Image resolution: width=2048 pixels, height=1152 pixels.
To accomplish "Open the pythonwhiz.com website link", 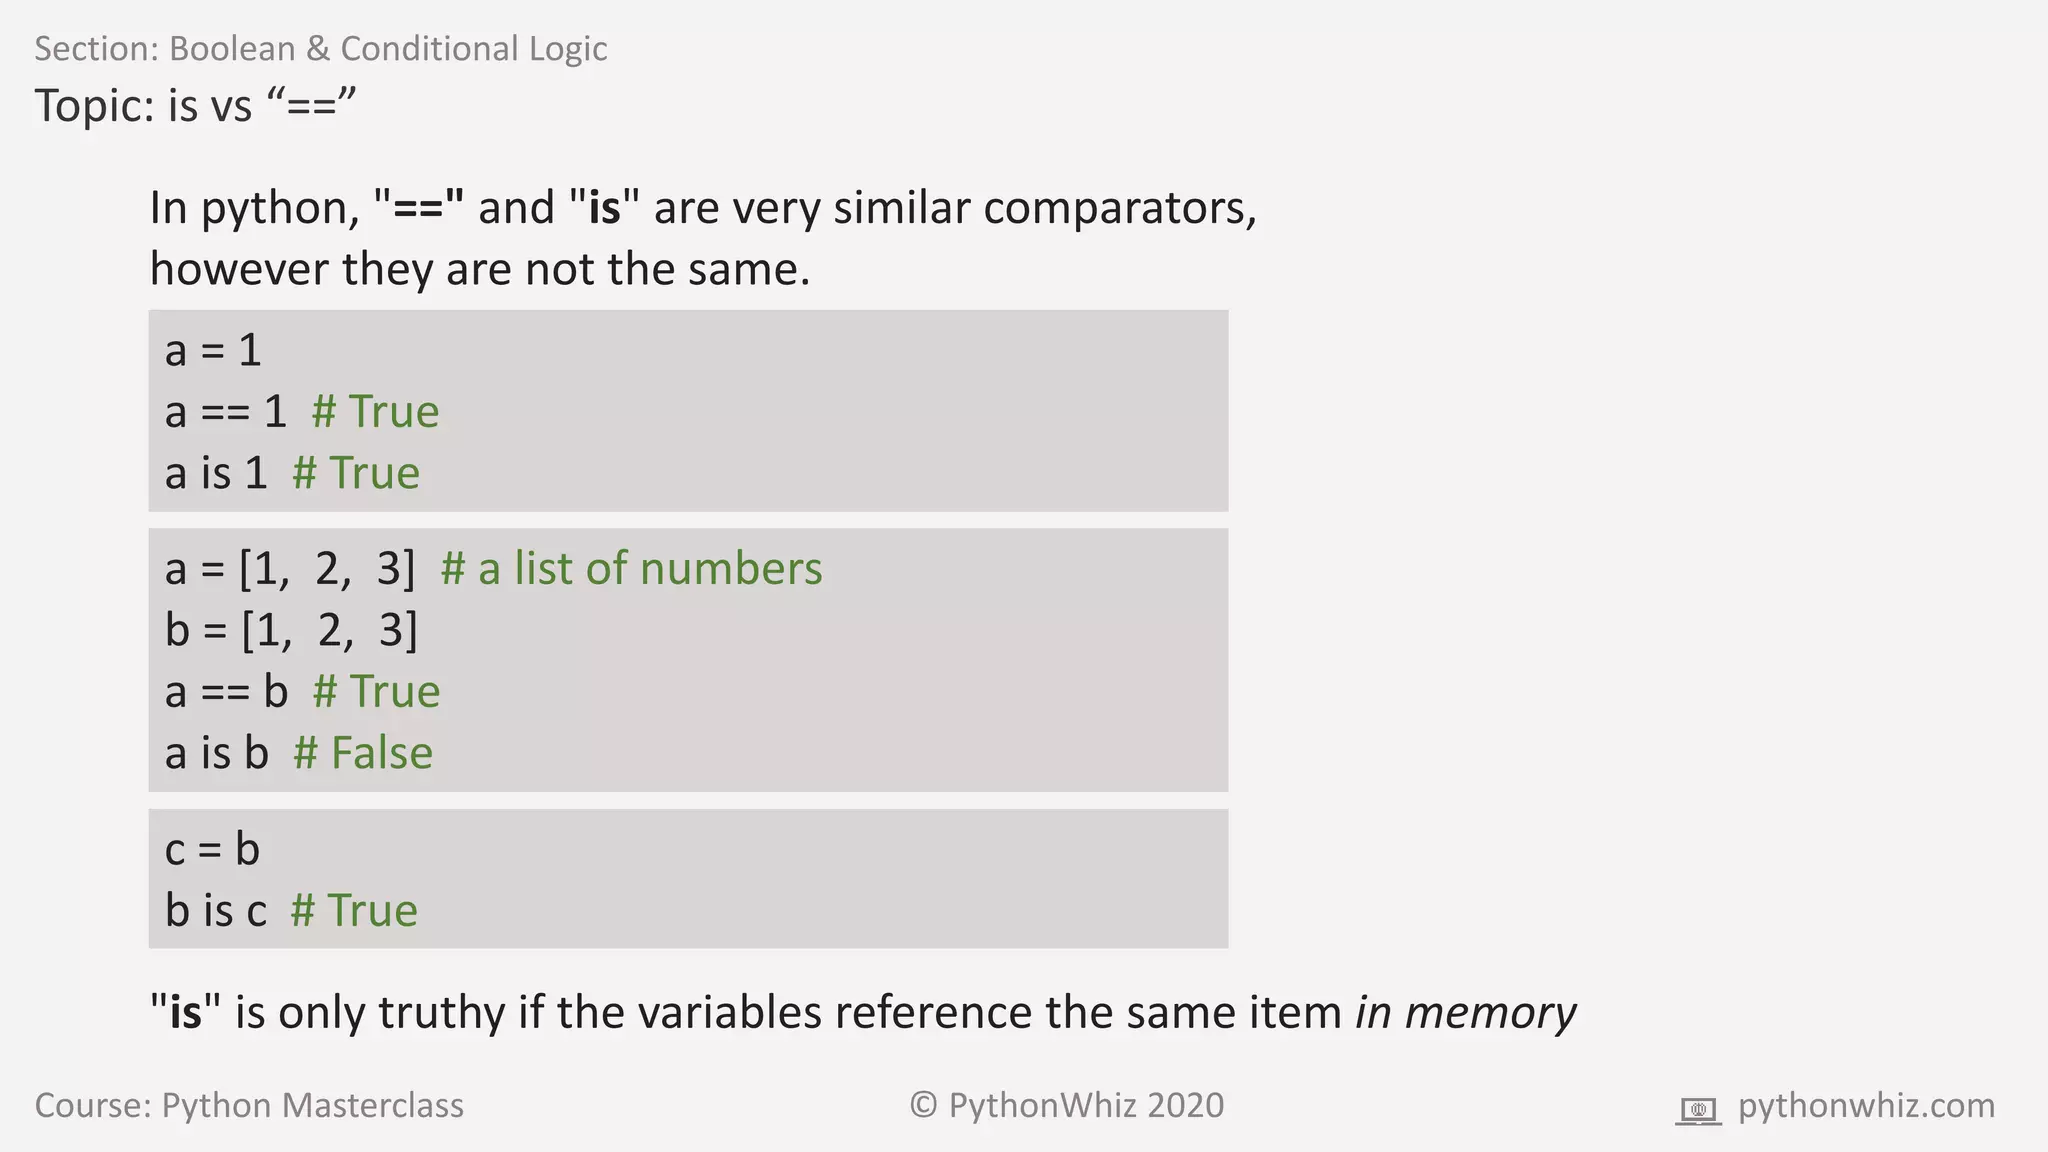I will [1866, 1106].
